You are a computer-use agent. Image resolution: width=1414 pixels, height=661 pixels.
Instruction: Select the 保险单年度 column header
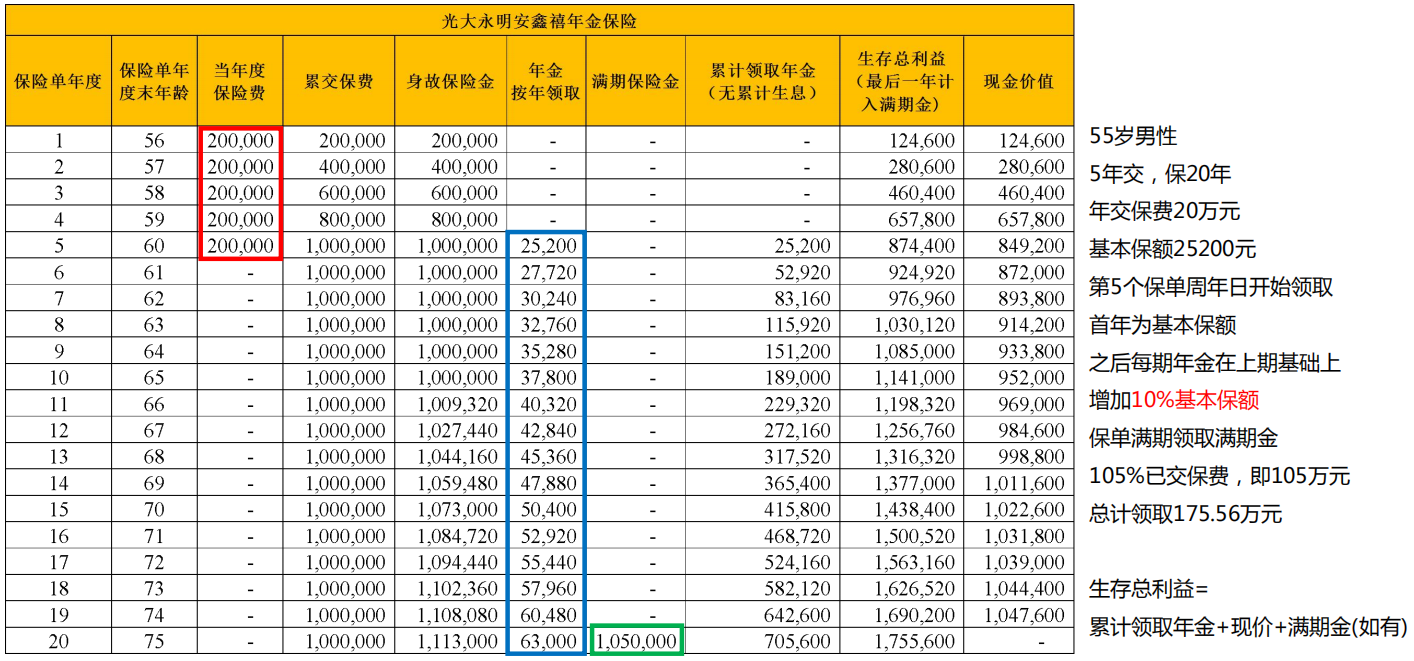point(58,82)
